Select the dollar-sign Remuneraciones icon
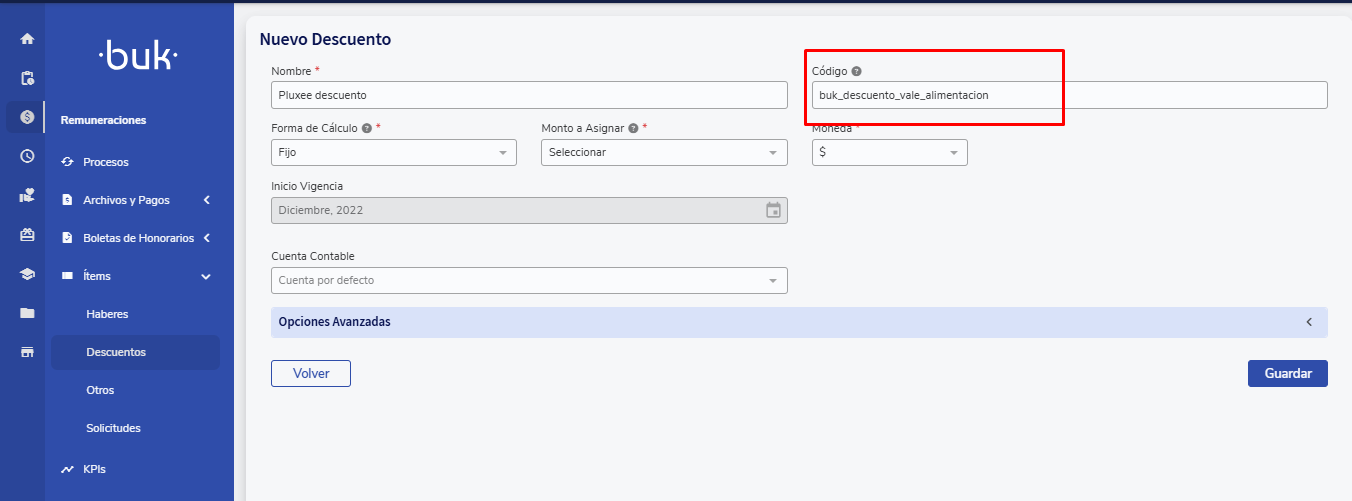1352x501 pixels. pyautogui.click(x=27, y=117)
